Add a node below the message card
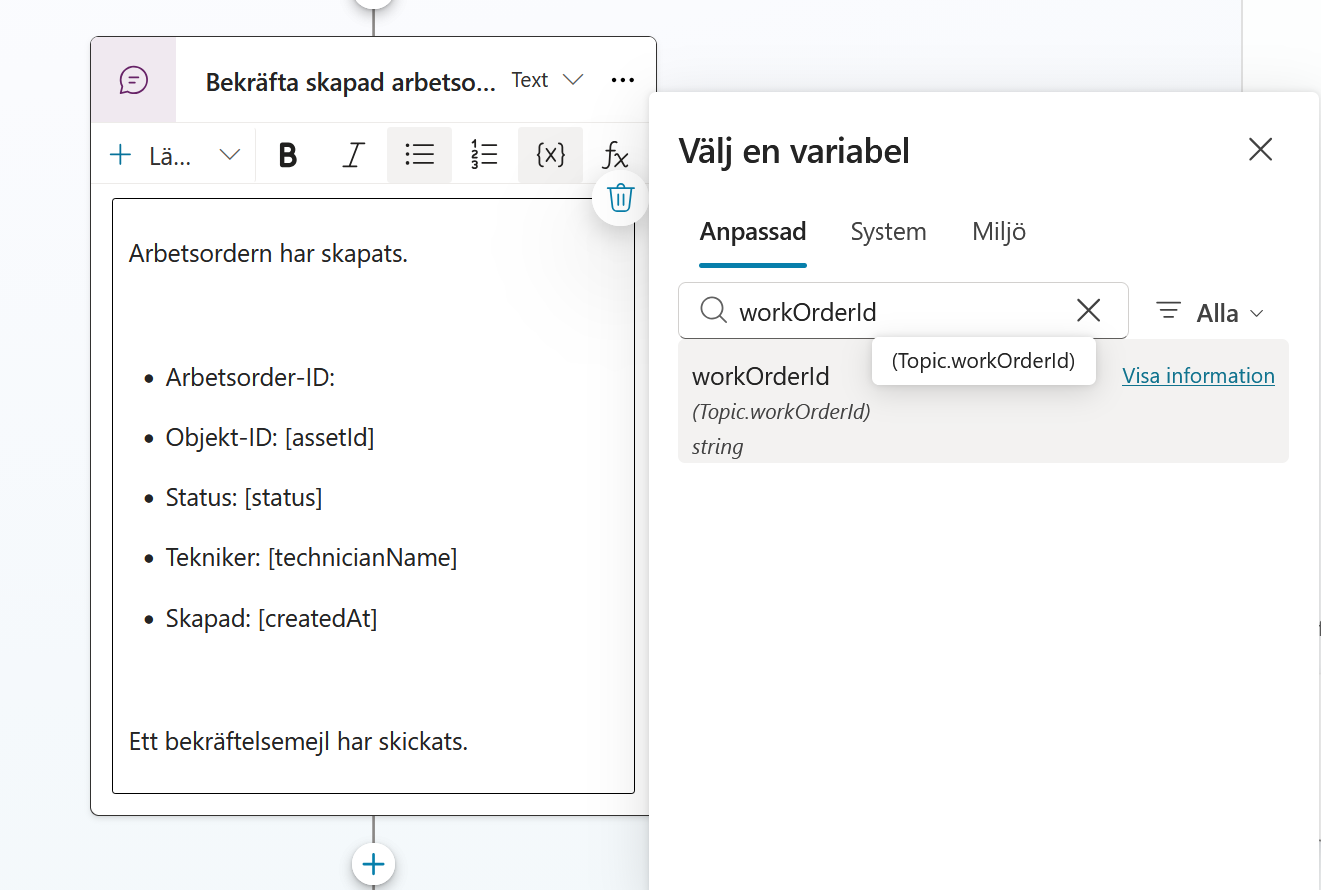Image resolution: width=1321 pixels, height=890 pixels. [x=373, y=864]
